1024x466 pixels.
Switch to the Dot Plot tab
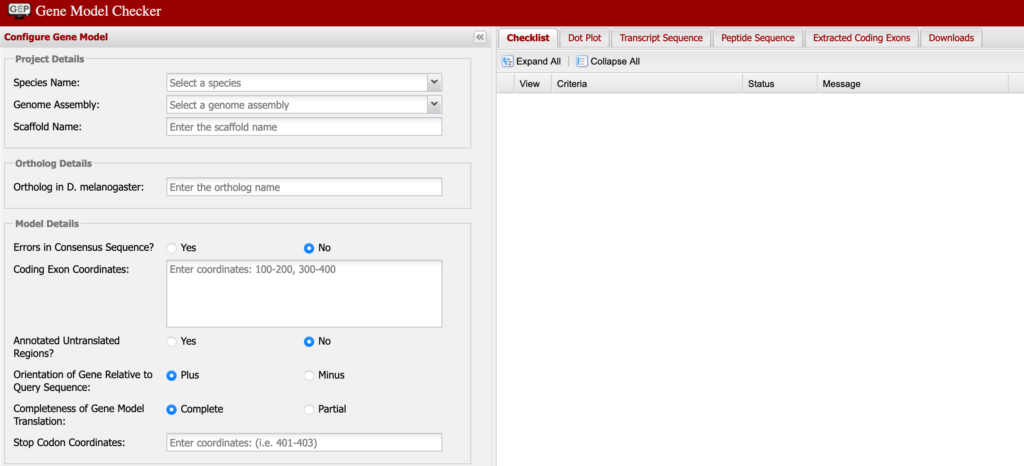click(584, 38)
